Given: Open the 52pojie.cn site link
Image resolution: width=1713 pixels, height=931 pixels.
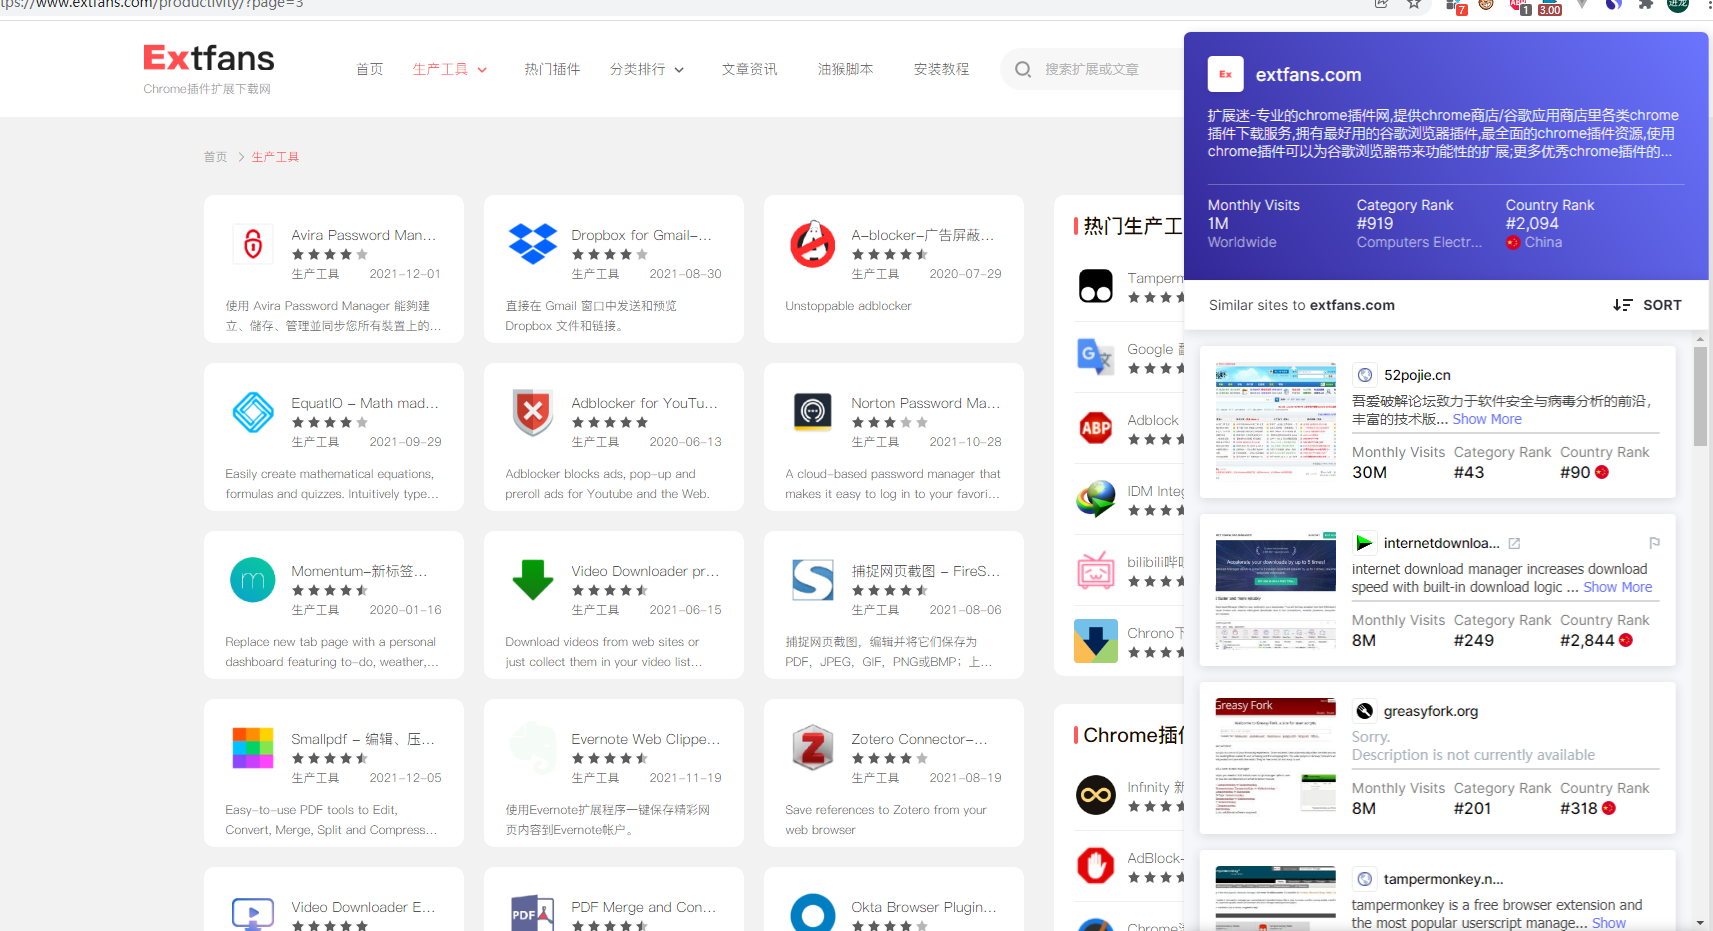Looking at the screenshot, I should pyautogui.click(x=1417, y=375).
